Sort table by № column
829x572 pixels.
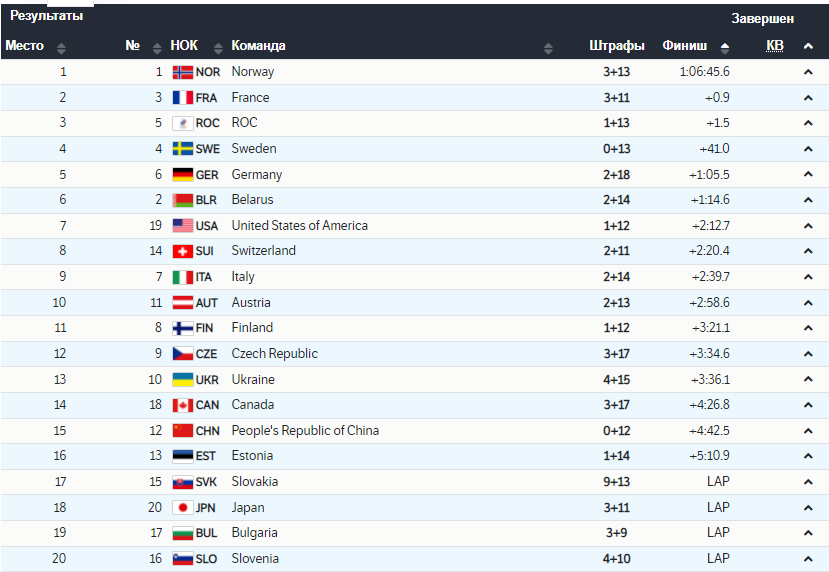click(x=157, y=47)
